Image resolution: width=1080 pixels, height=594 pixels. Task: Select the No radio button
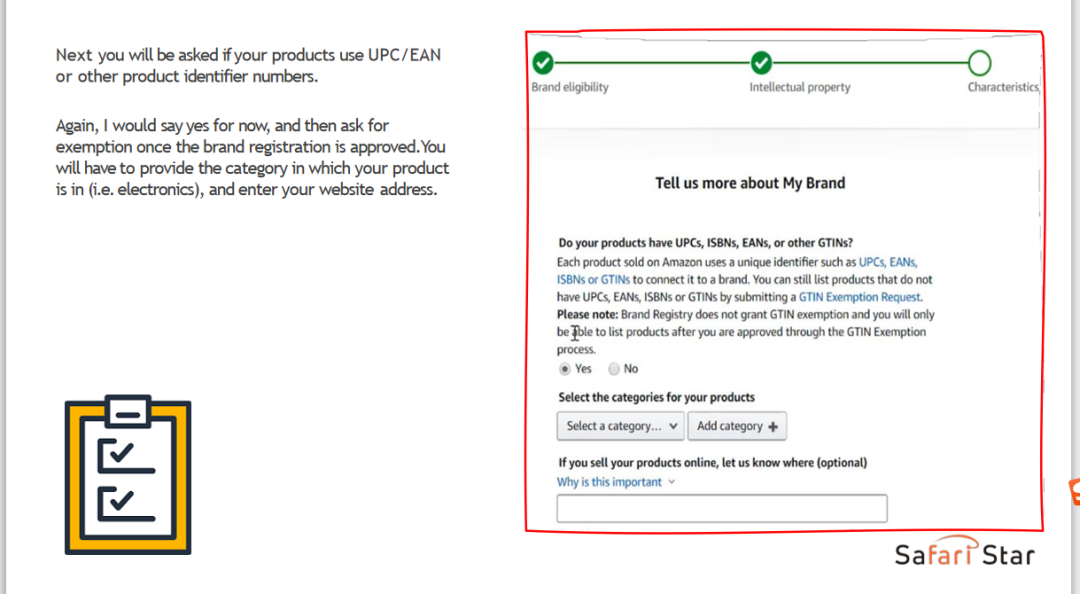click(614, 369)
